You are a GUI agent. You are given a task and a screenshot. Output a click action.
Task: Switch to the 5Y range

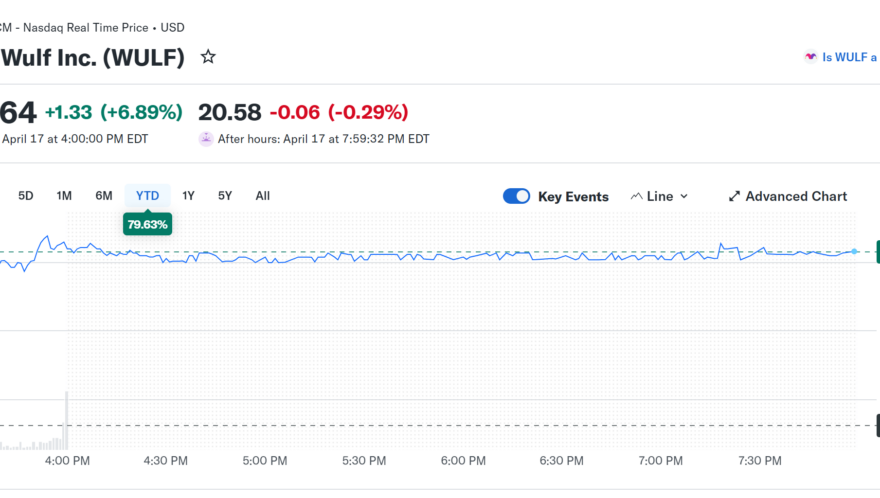[225, 196]
